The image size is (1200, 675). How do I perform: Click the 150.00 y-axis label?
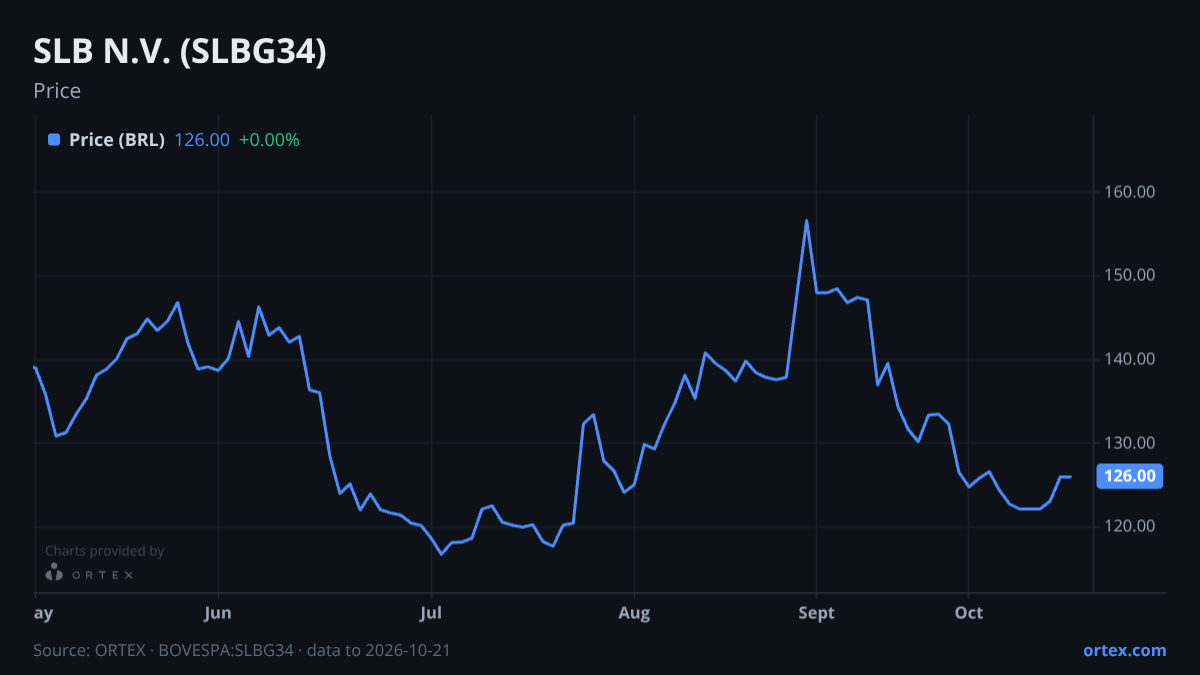[1132, 275]
